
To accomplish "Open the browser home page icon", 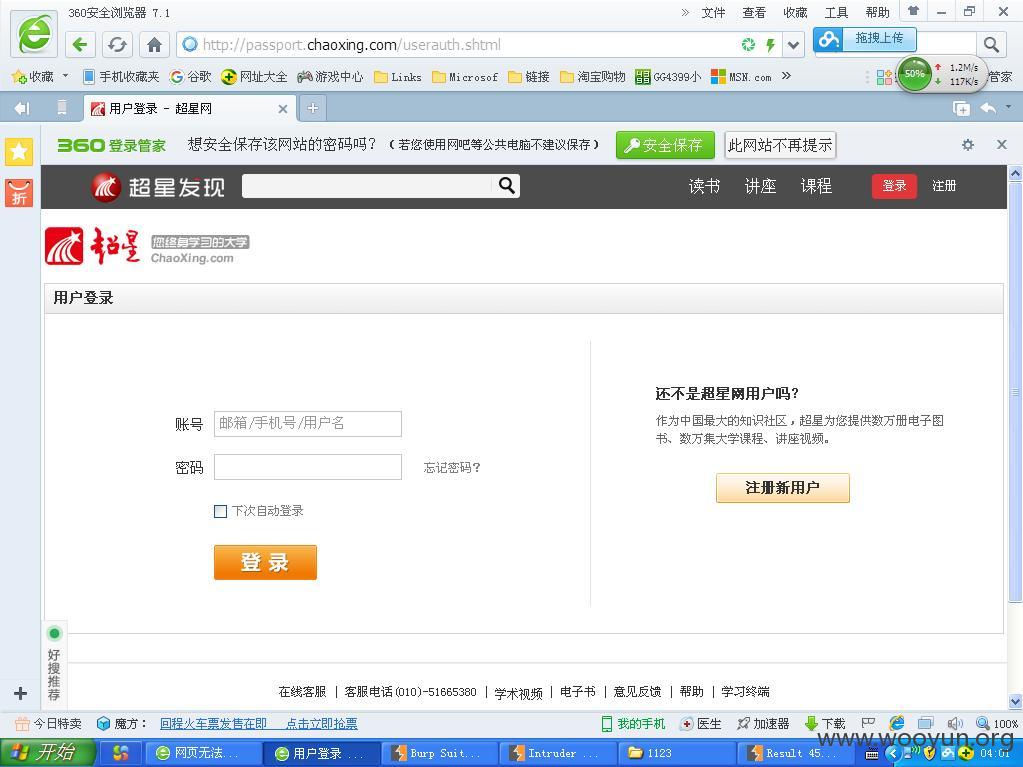I will pyautogui.click(x=154, y=44).
